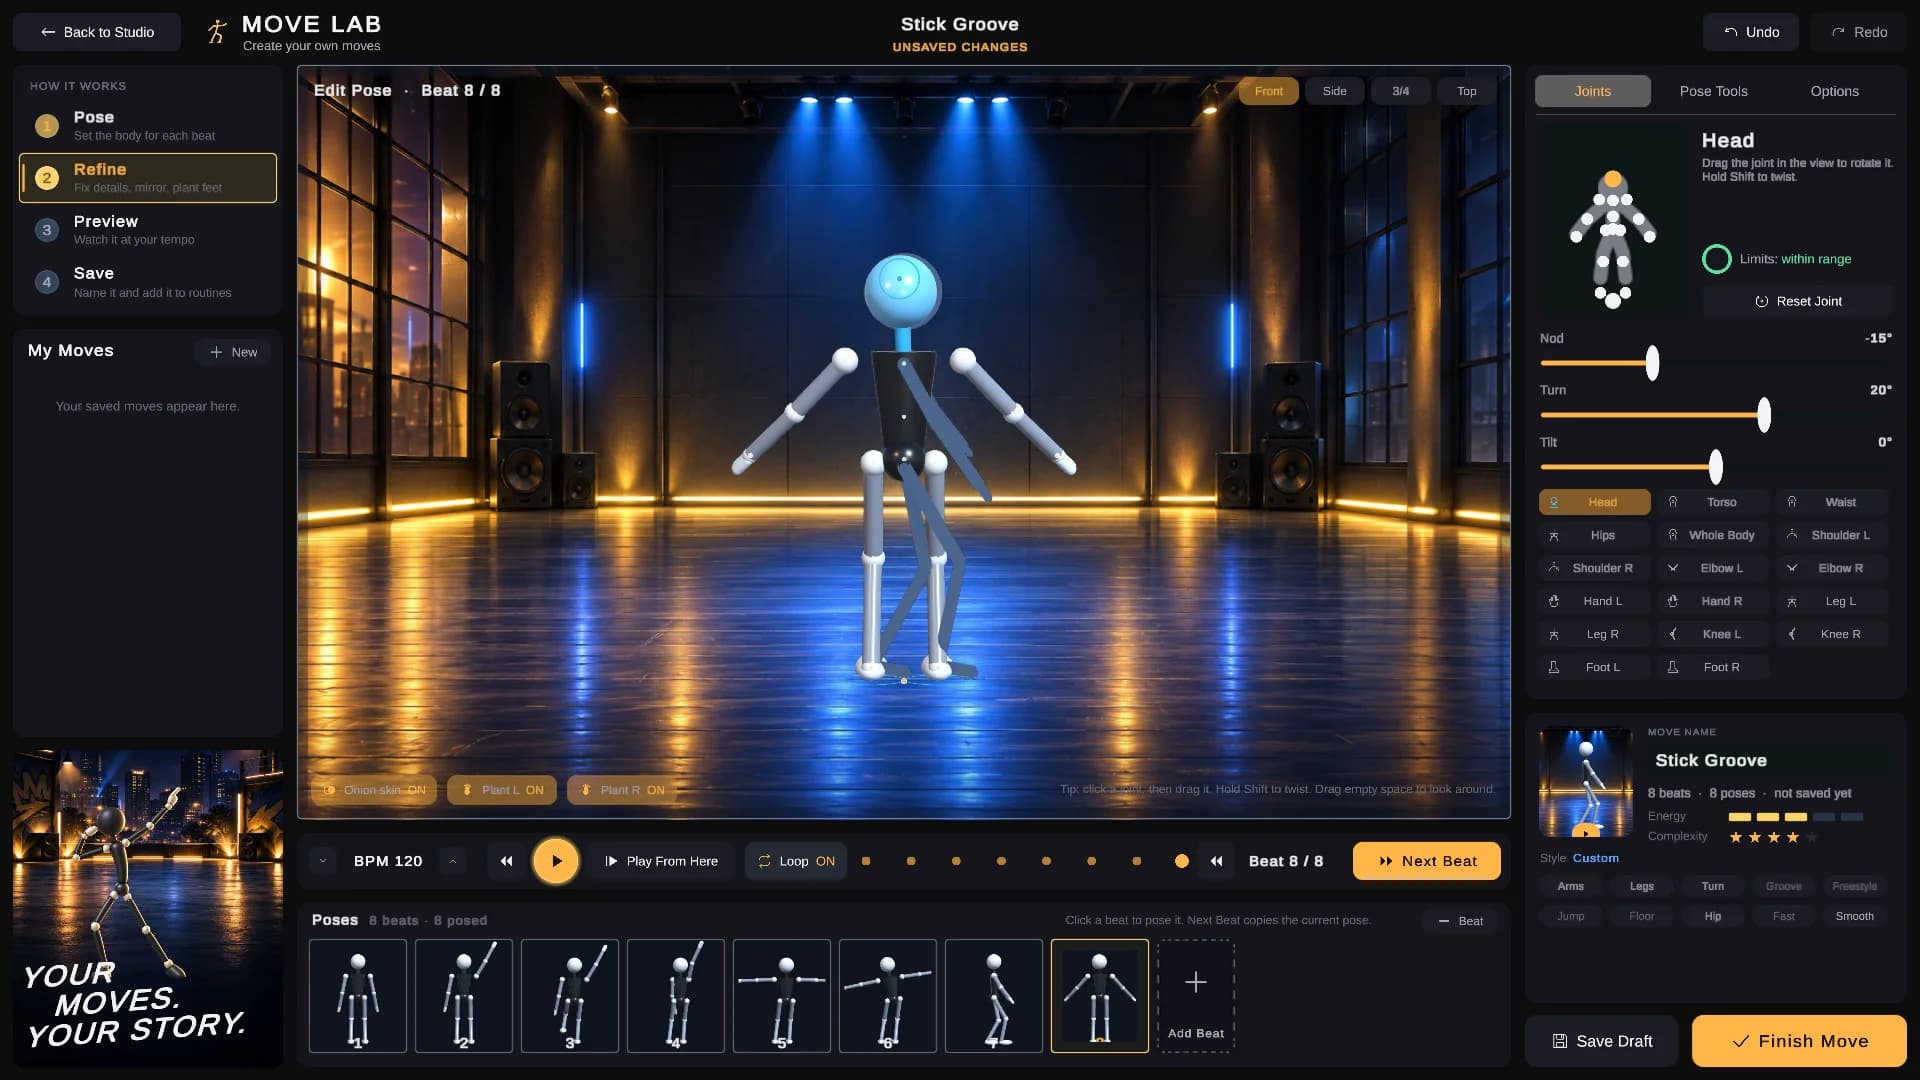Adjust the Nod slider handle
This screenshot has width=1920, height=1080.
click(1652, 363)
